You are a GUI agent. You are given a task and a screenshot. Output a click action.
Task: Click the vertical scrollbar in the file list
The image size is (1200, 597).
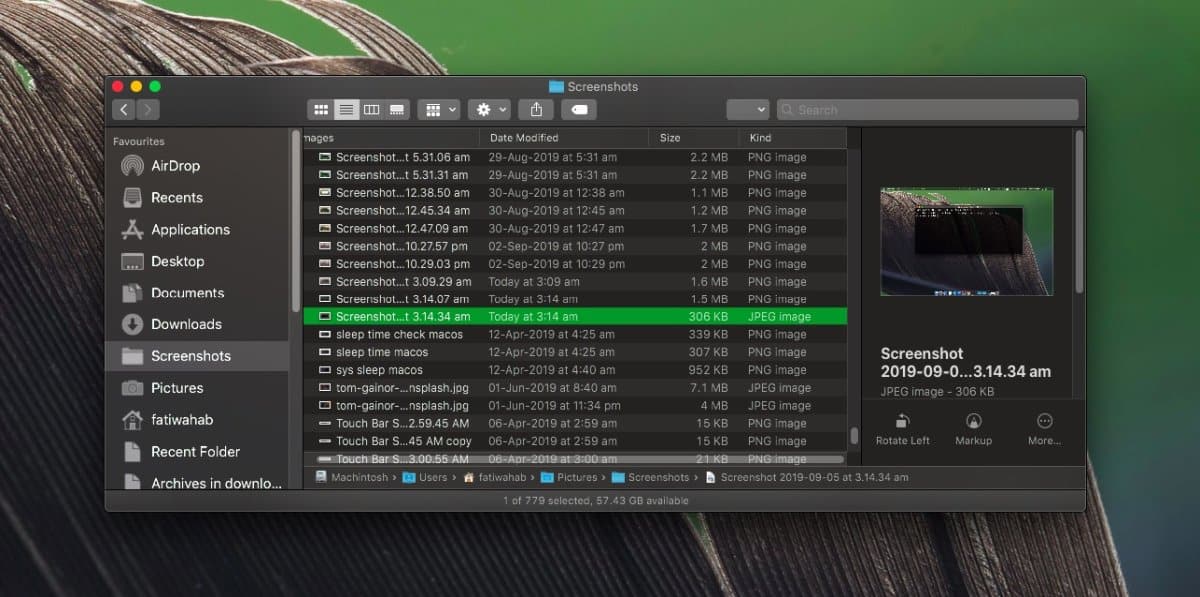852,437
